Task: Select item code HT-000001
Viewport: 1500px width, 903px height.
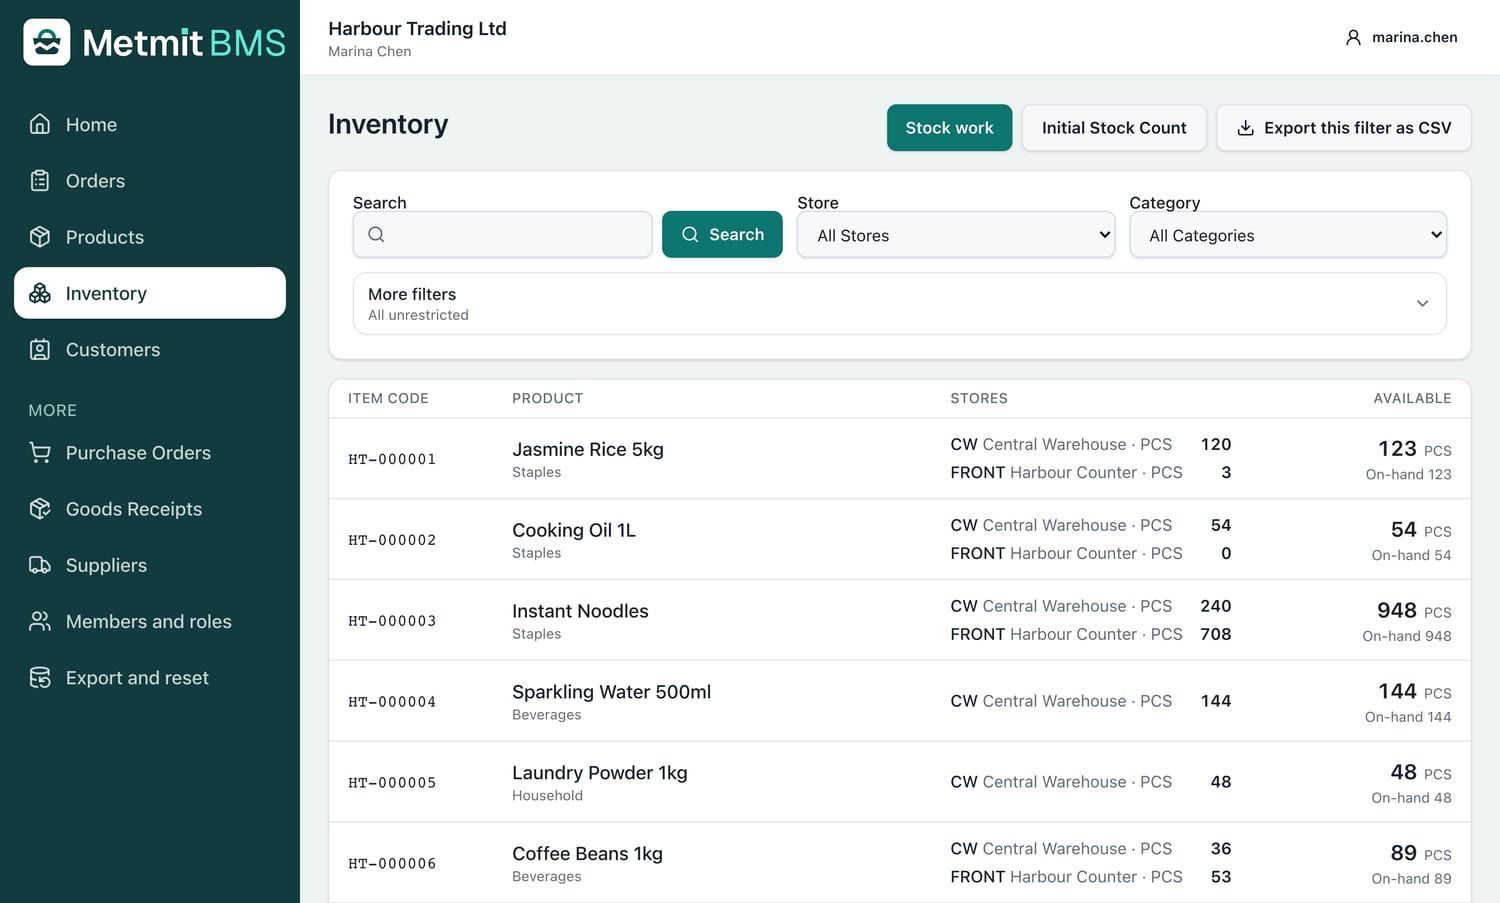Action: 392,459
